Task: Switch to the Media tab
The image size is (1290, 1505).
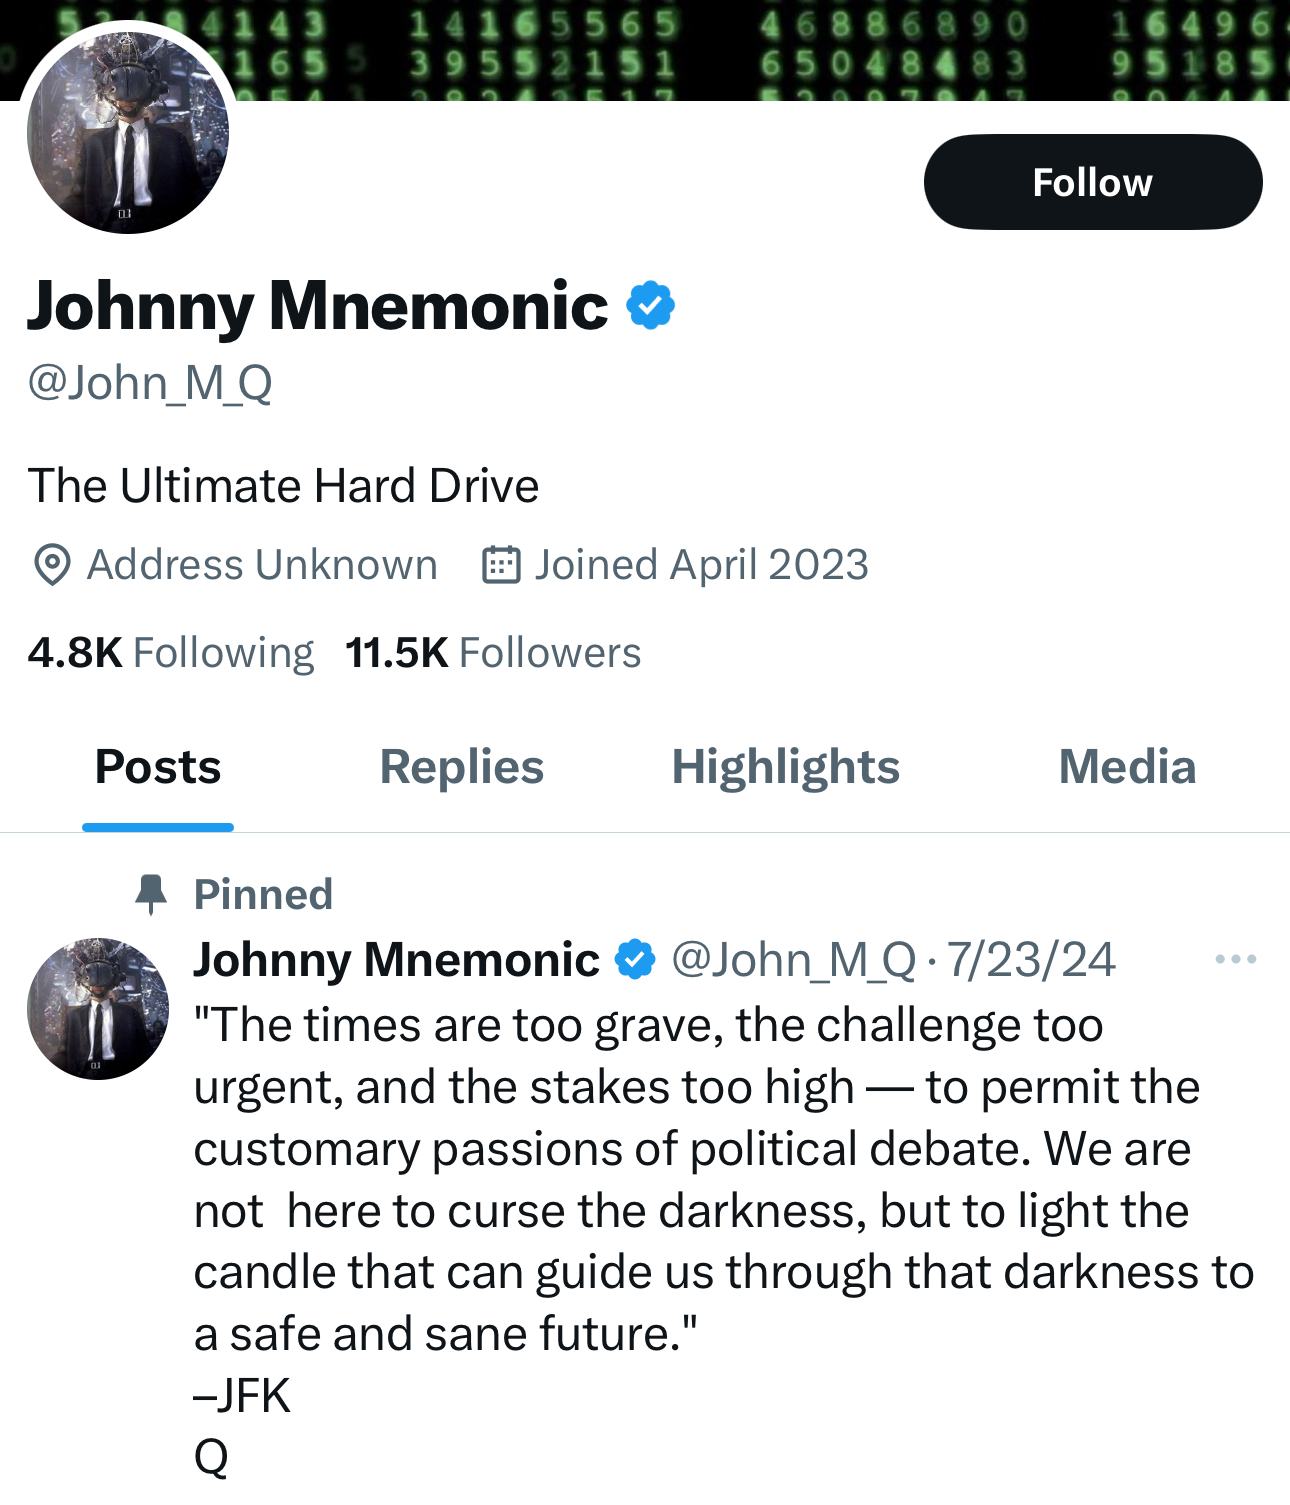Action: (1127, 768)
